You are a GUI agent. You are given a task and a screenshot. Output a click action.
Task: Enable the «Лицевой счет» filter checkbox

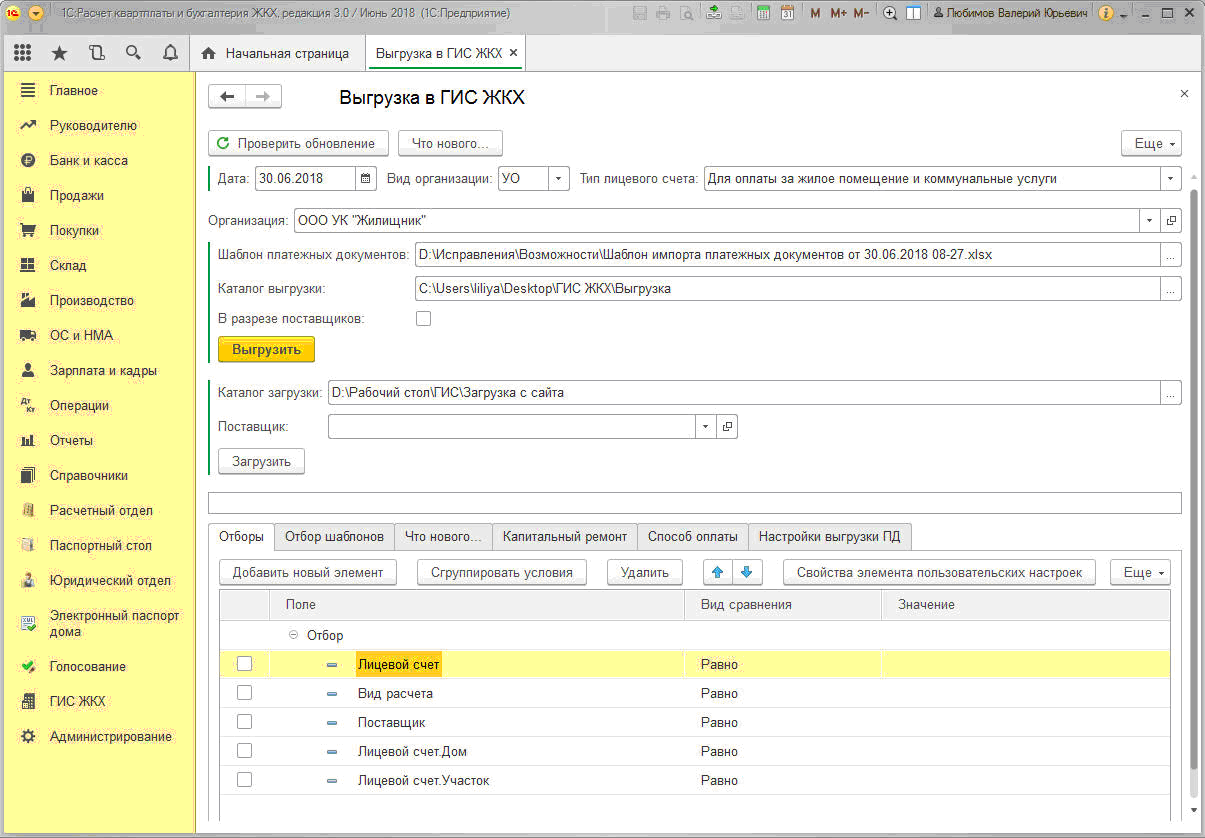pos(244,663)
